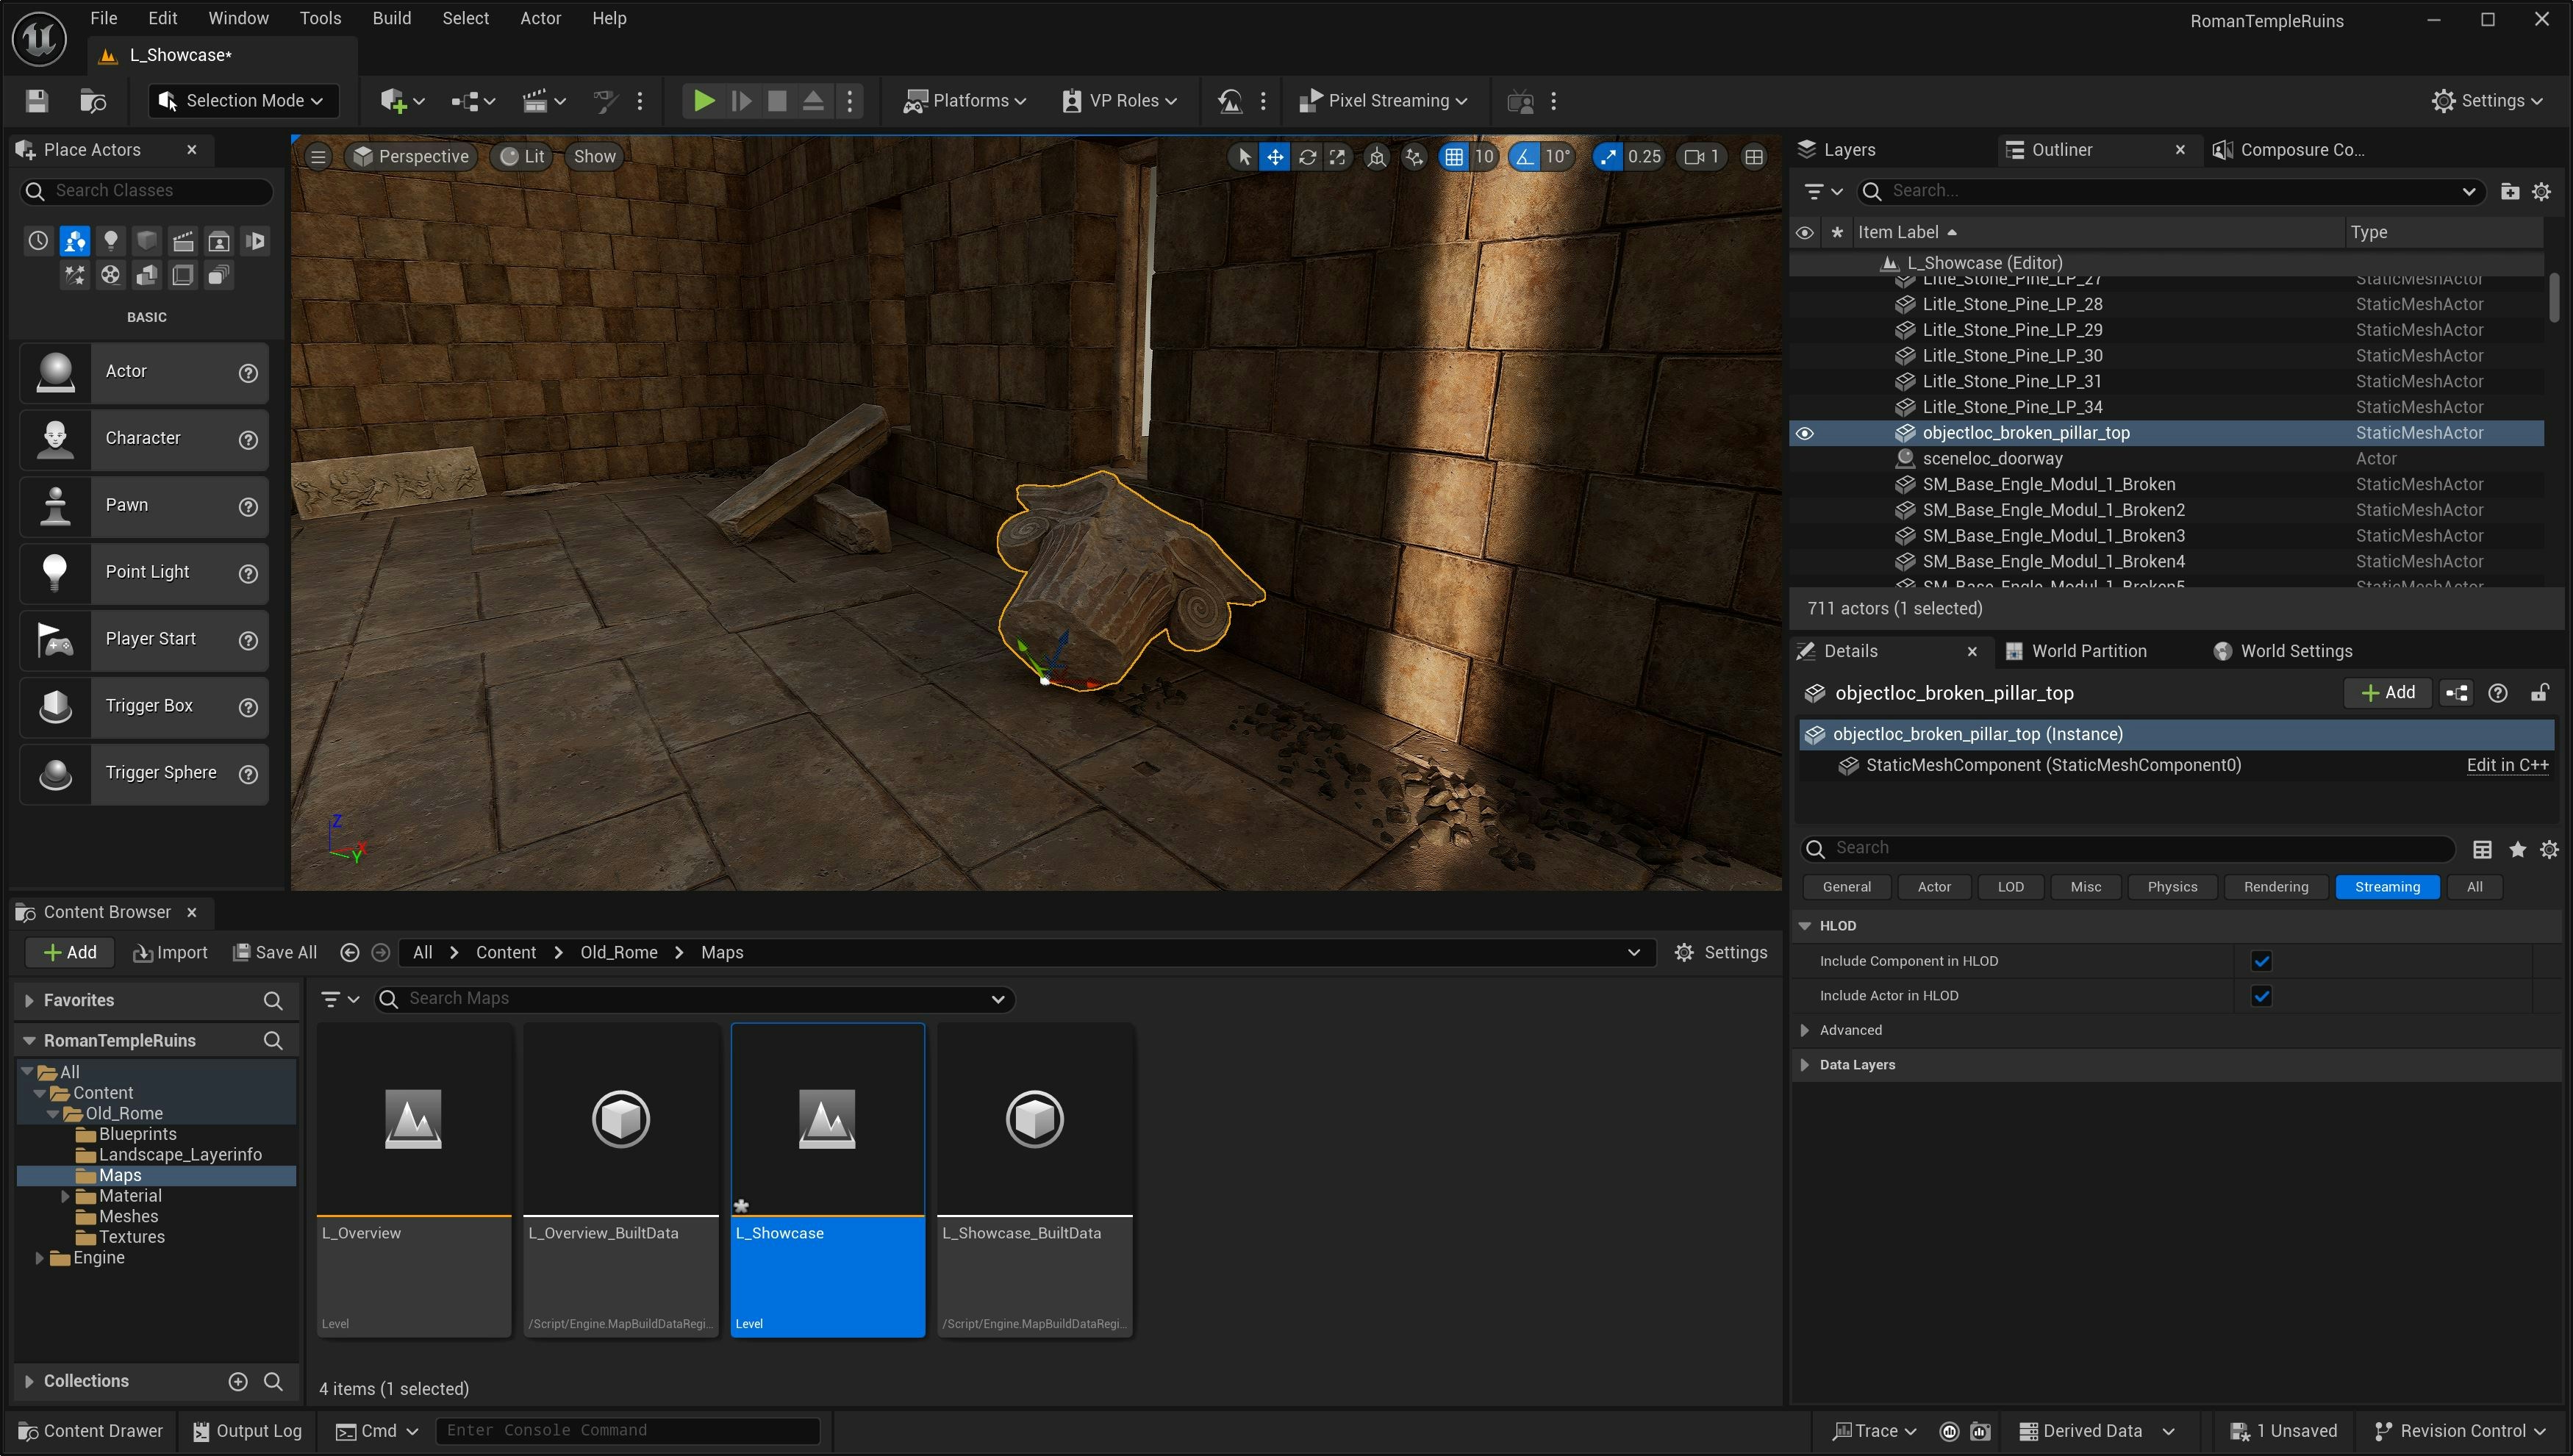This screenshot has height=1456, width=2573.
Task: Open the Build menu
Action: click(391, 18)
